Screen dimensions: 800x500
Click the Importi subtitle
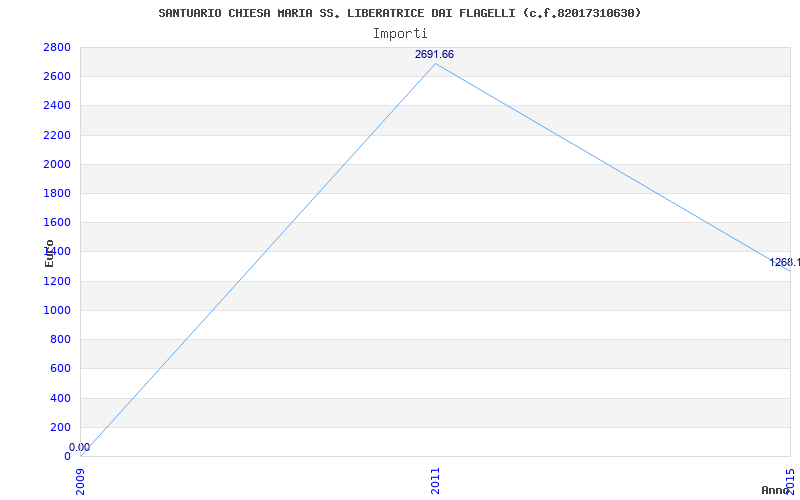coord(400,34)
